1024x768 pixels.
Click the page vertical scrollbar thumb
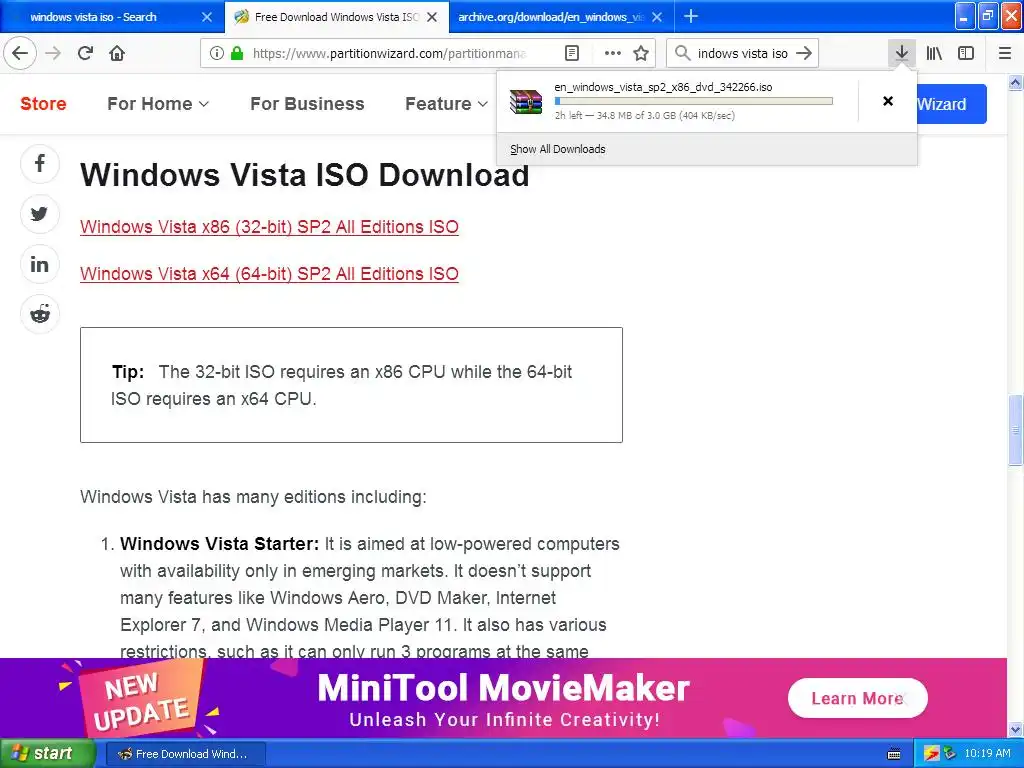pos(1015,430)
